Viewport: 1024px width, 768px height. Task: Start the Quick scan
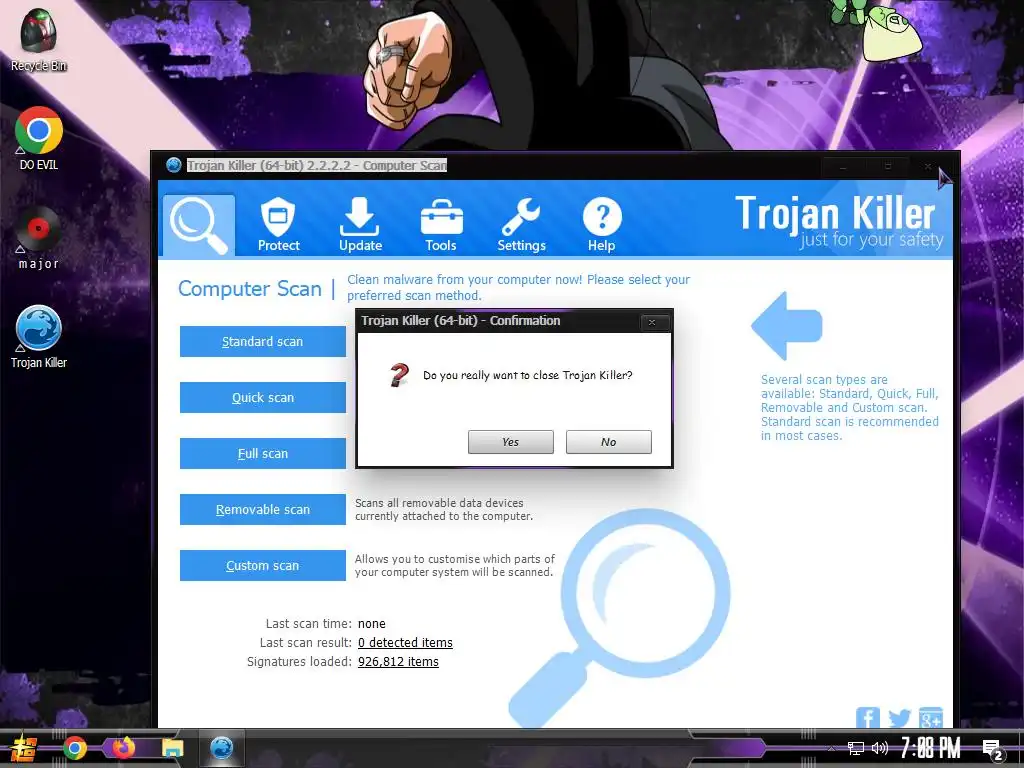263,397
